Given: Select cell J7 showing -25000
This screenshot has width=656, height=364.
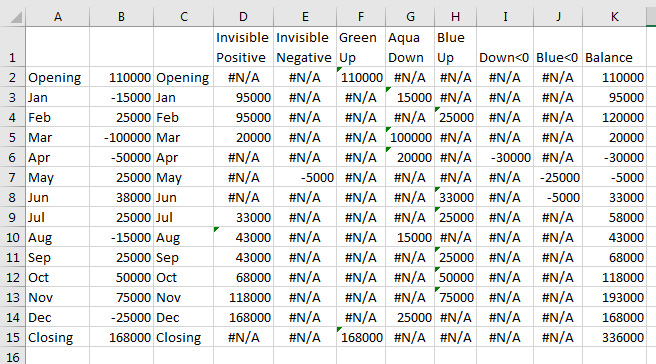Looking at the screenshot, I should point(558,177).
